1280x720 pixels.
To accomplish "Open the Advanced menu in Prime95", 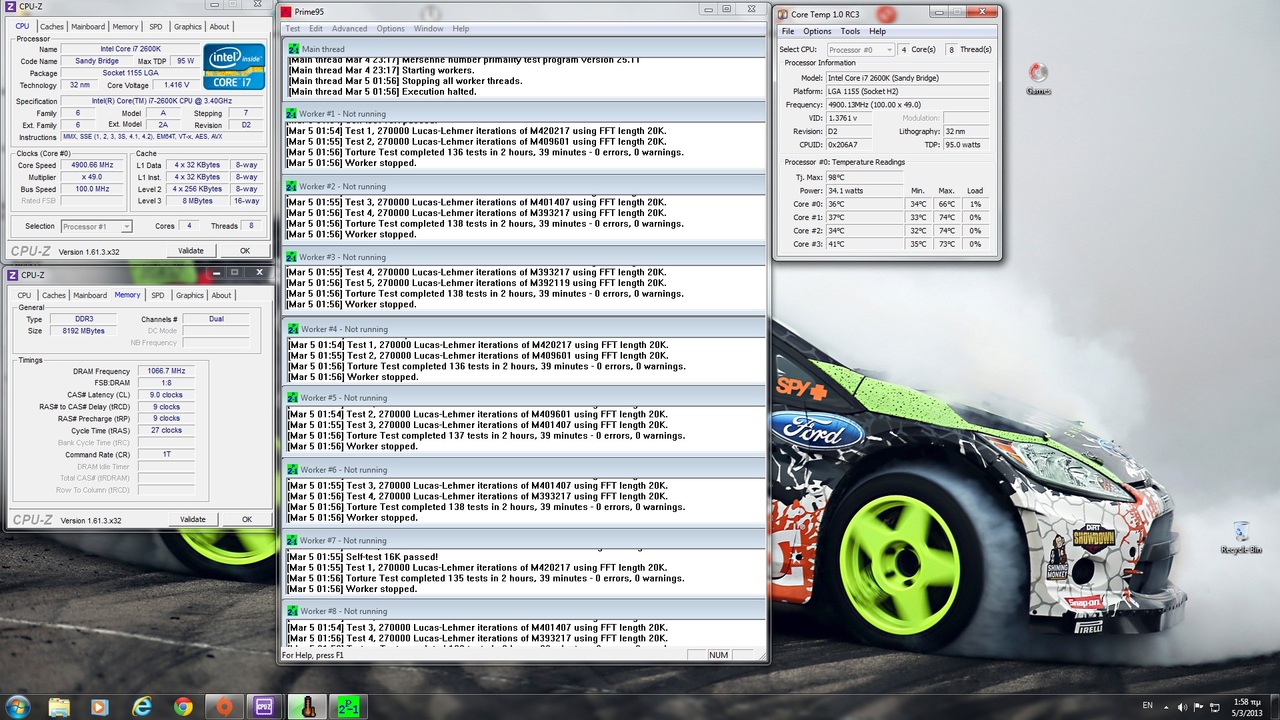I will tap(349, 28).
